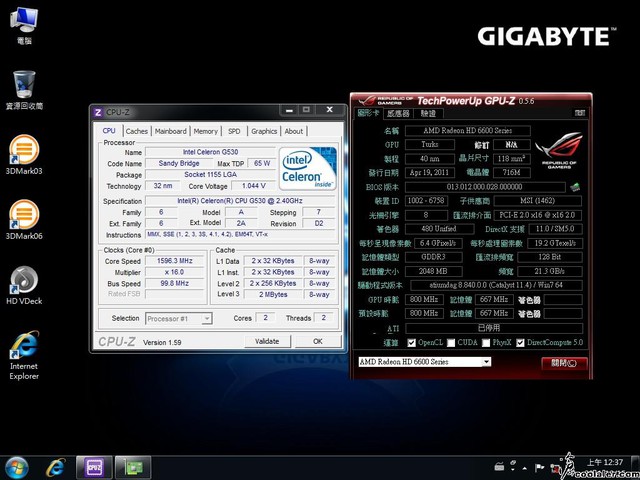Click the Multiplier value x 16.0

(175, 272)
